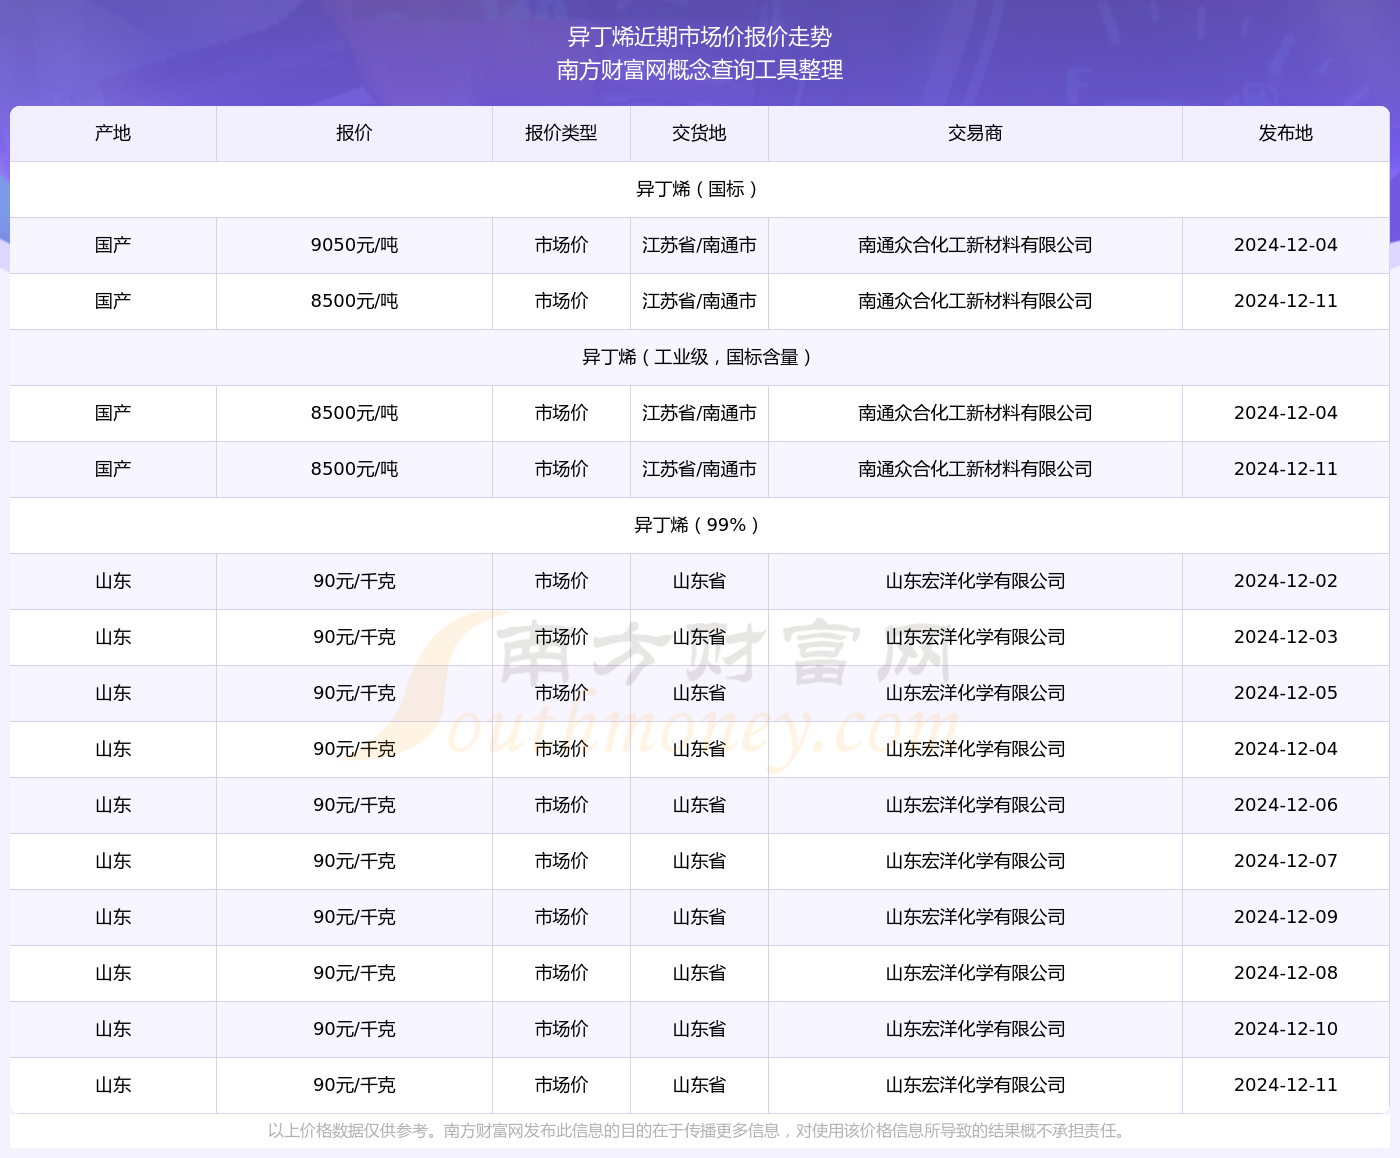Click 山东宏洋化学有限公司 in the 2024-12-10 row
This screenshot has width=1400, height=1158.
point(975,1029)
